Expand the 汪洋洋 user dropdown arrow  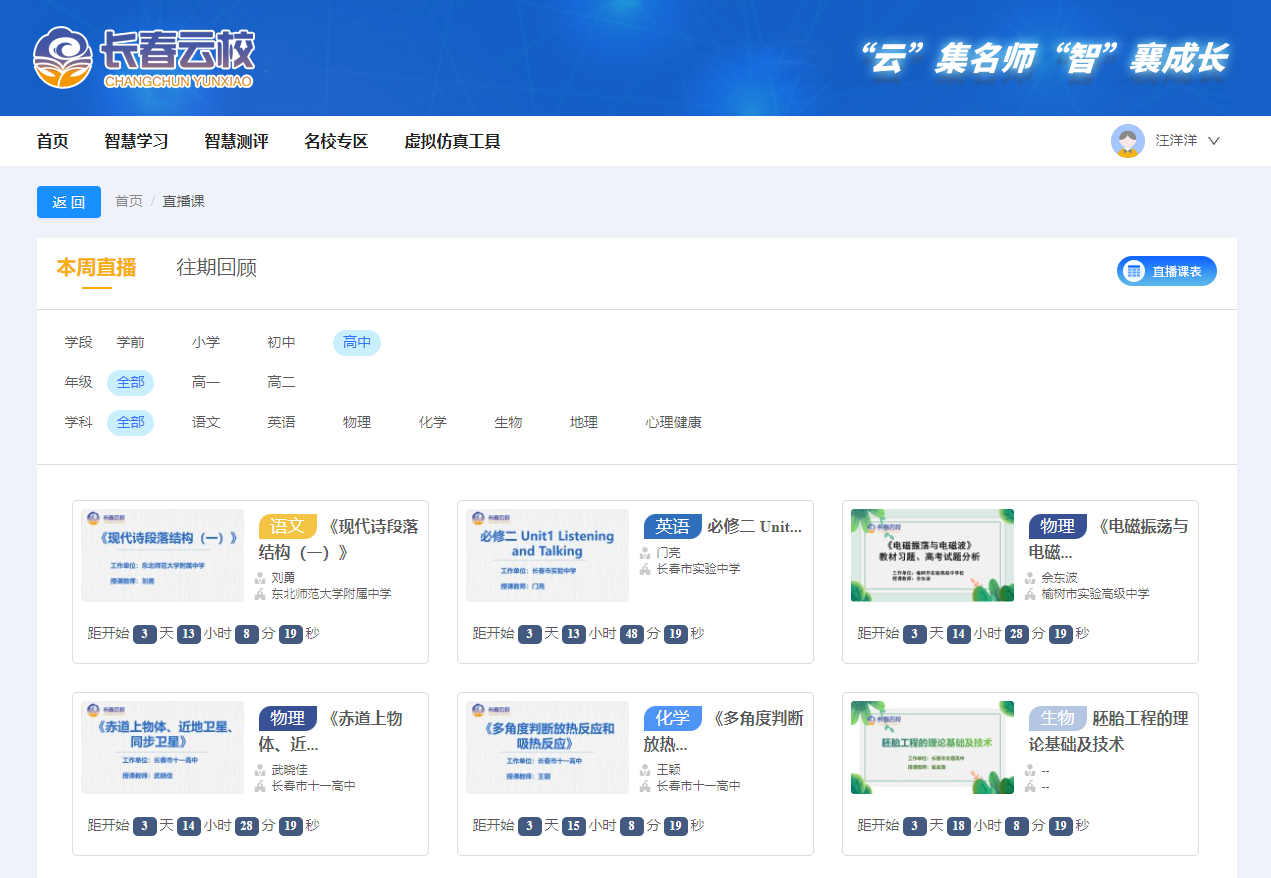tap(1214, 141)
